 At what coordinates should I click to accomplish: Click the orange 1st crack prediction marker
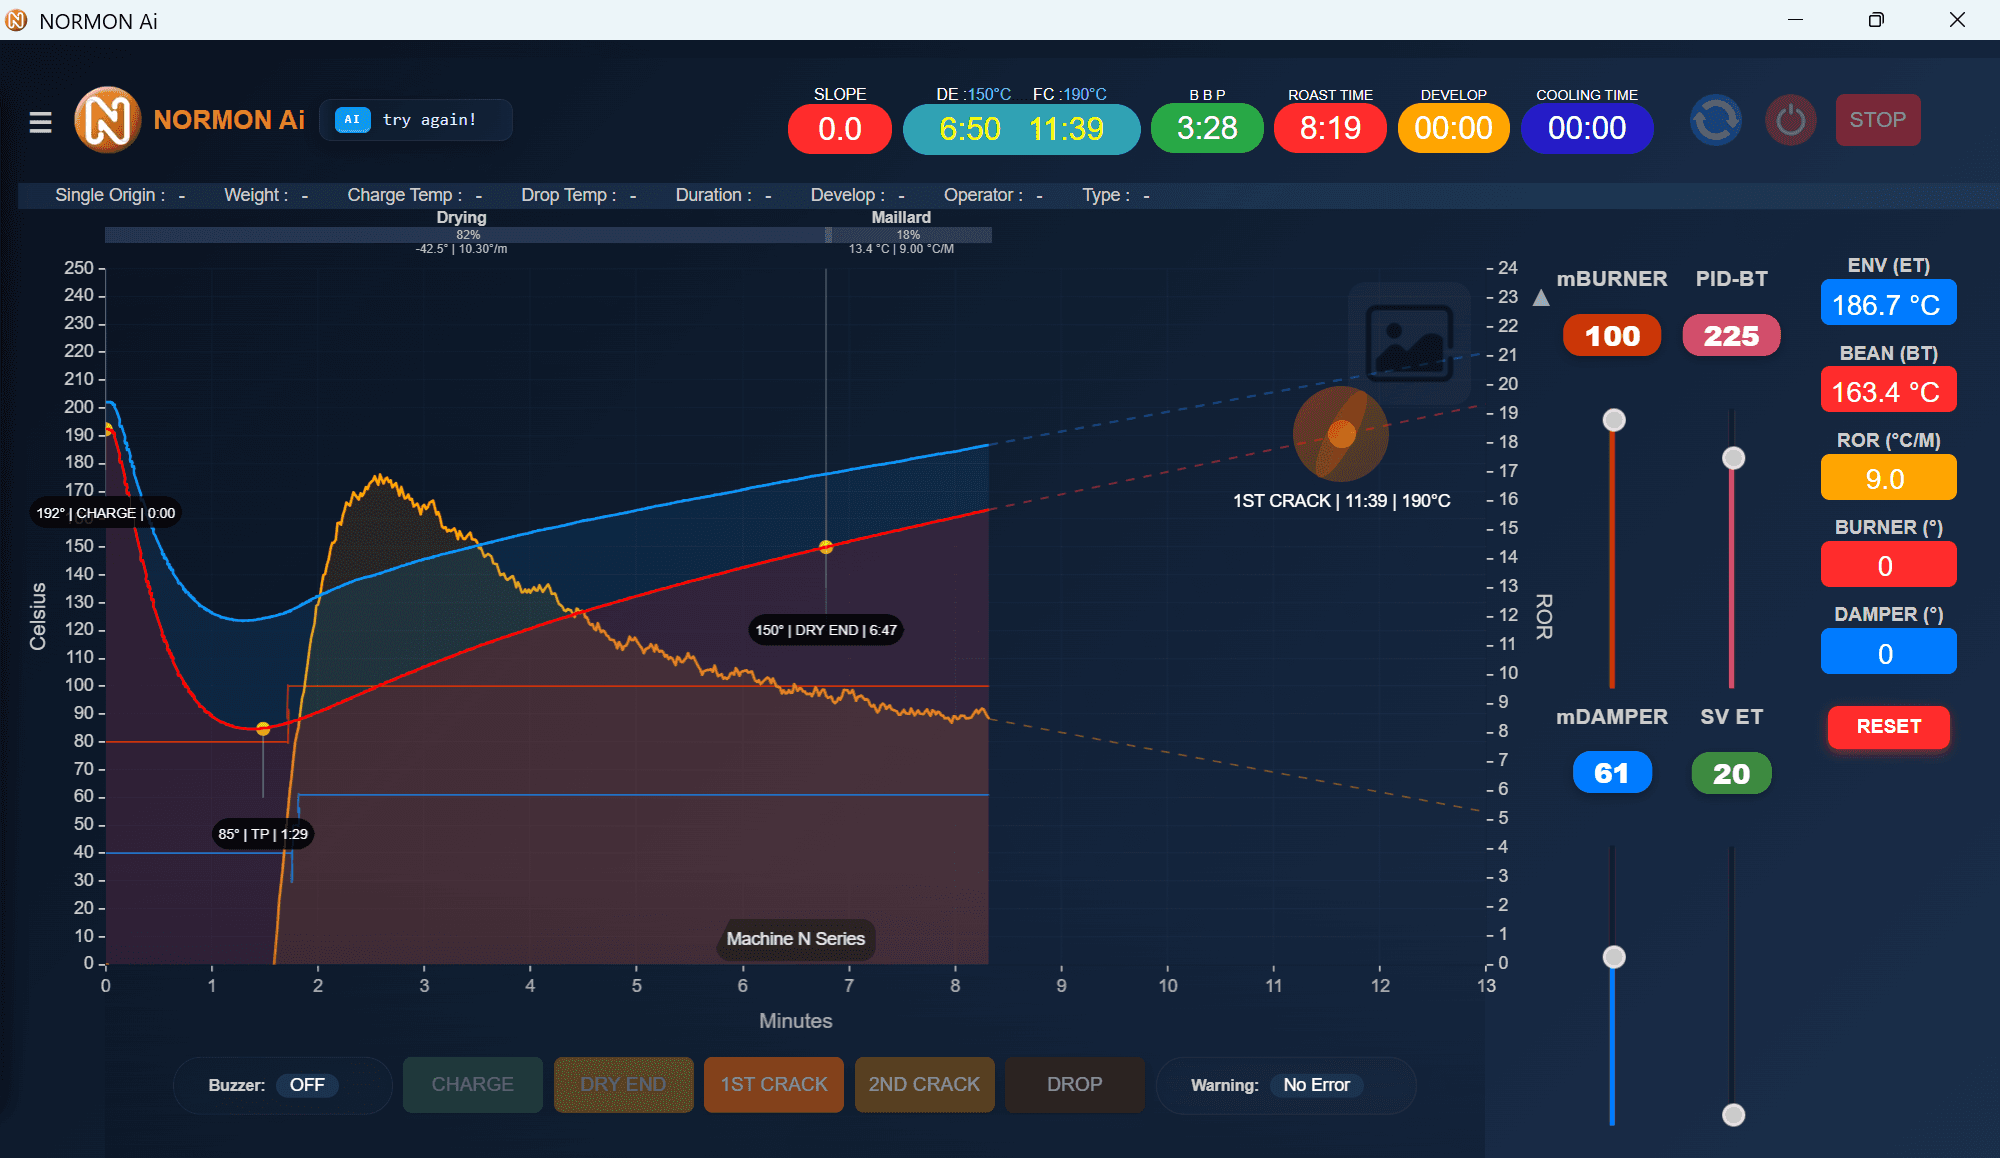point(1341,434)
